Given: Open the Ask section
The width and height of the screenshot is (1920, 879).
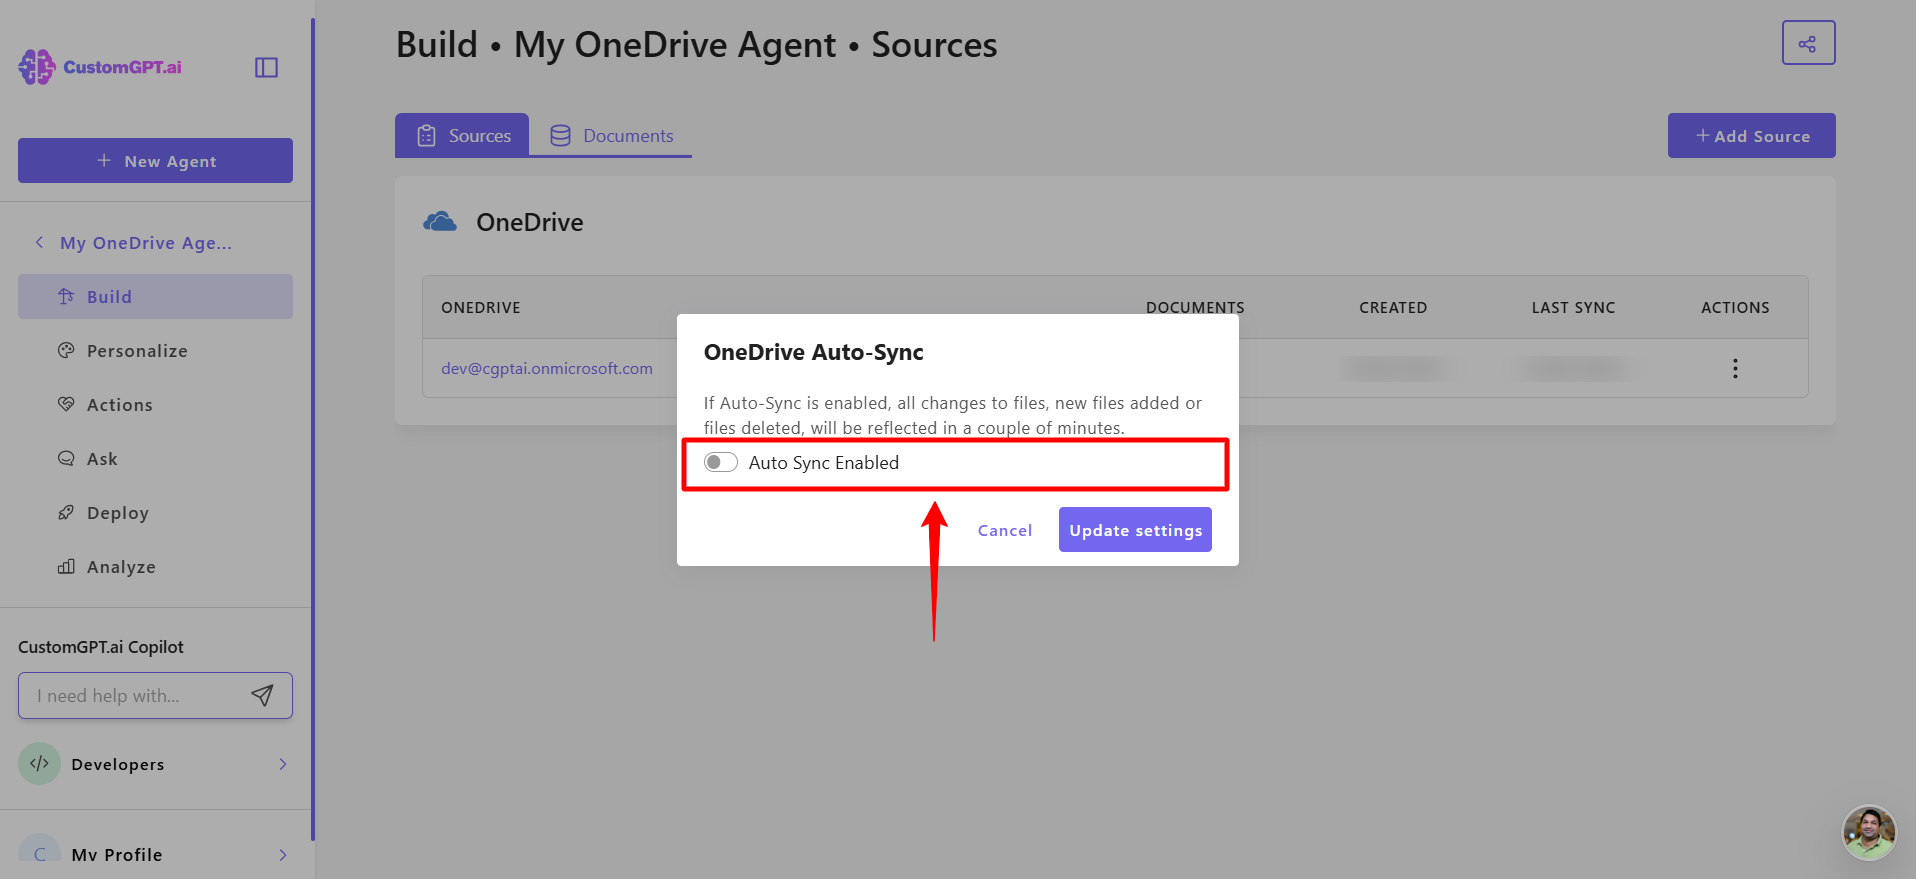Looking at the screenshot, I should pyautogui.click(x=155, y=459).
